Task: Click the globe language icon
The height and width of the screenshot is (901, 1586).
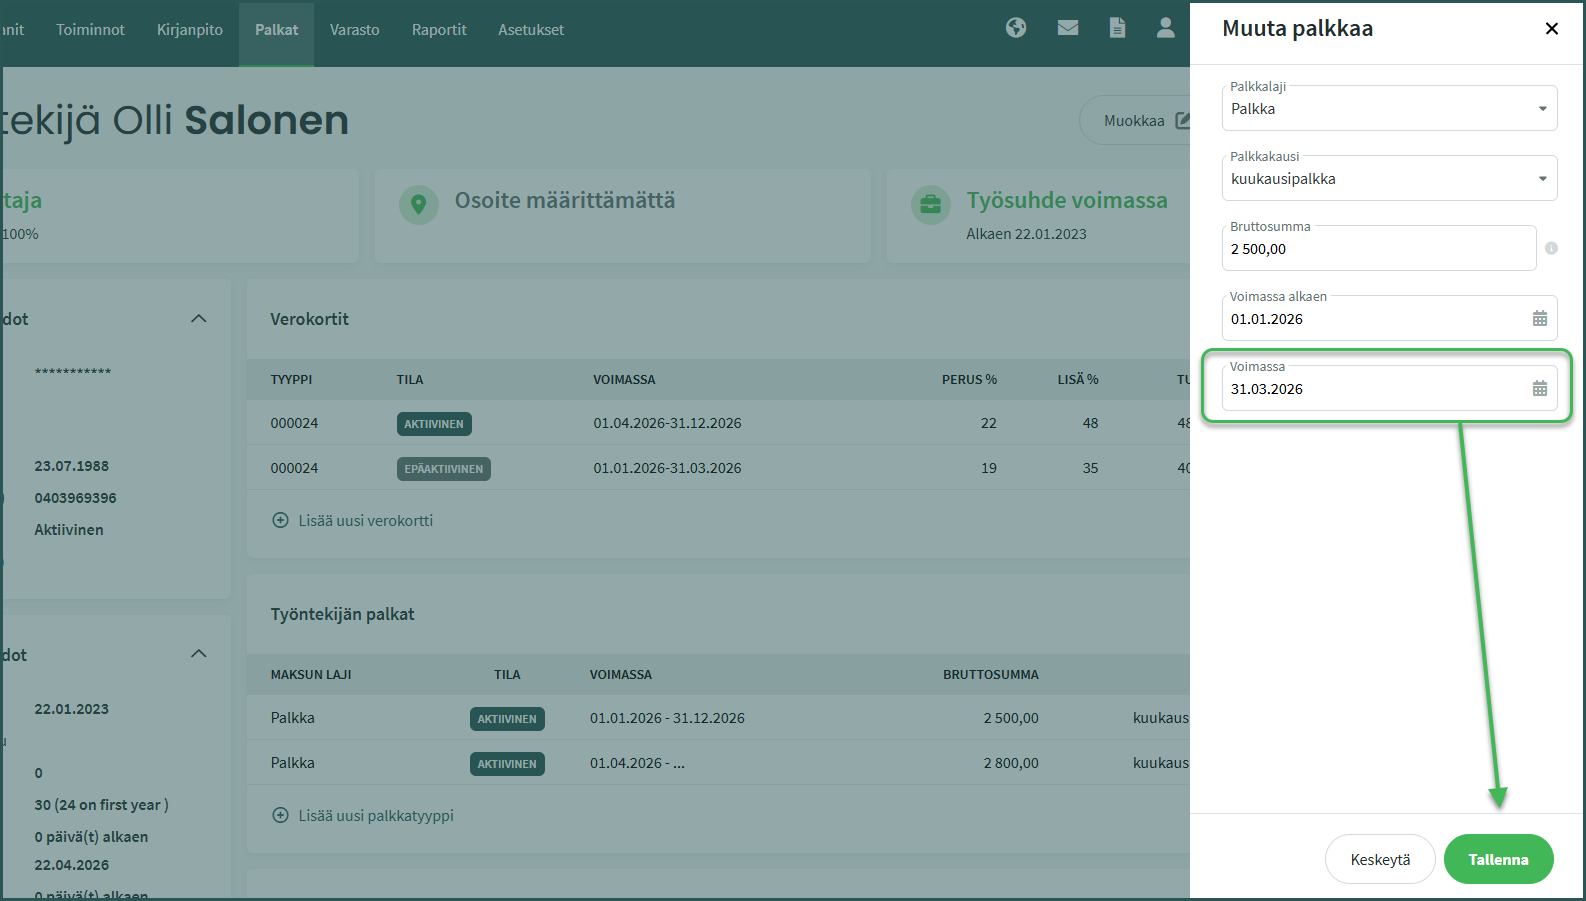Action: tap(1016, 28)
